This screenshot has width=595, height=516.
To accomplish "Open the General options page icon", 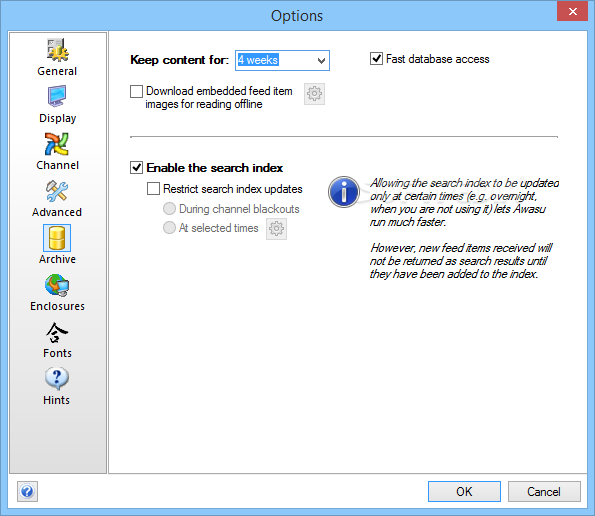I will pos(57,50).
